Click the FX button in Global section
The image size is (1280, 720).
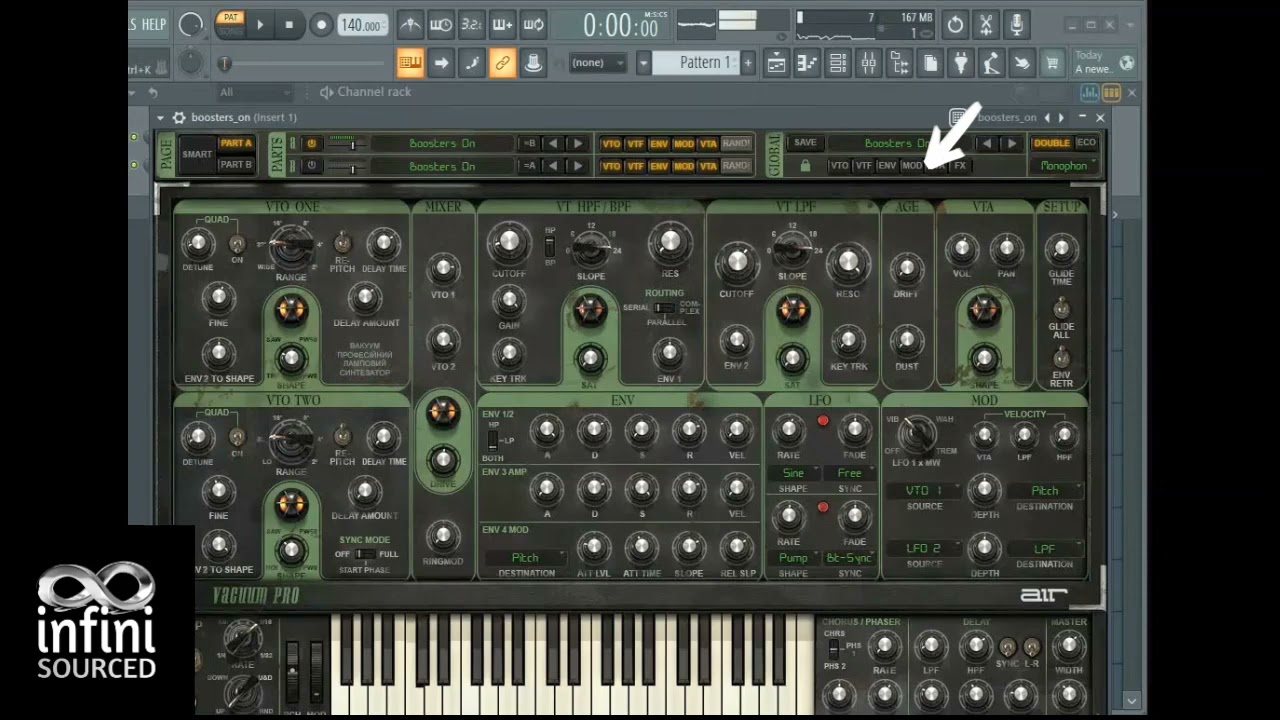[960, 166]
